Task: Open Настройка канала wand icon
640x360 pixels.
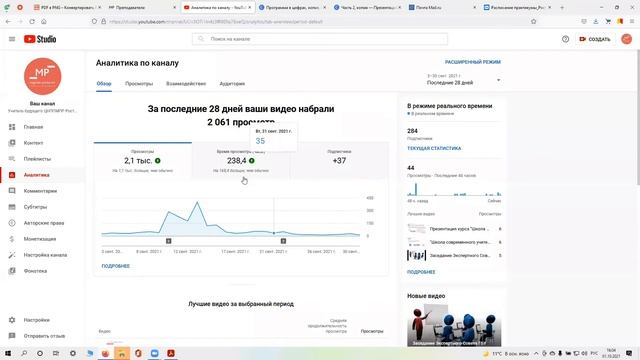Action: click(12, 255)
